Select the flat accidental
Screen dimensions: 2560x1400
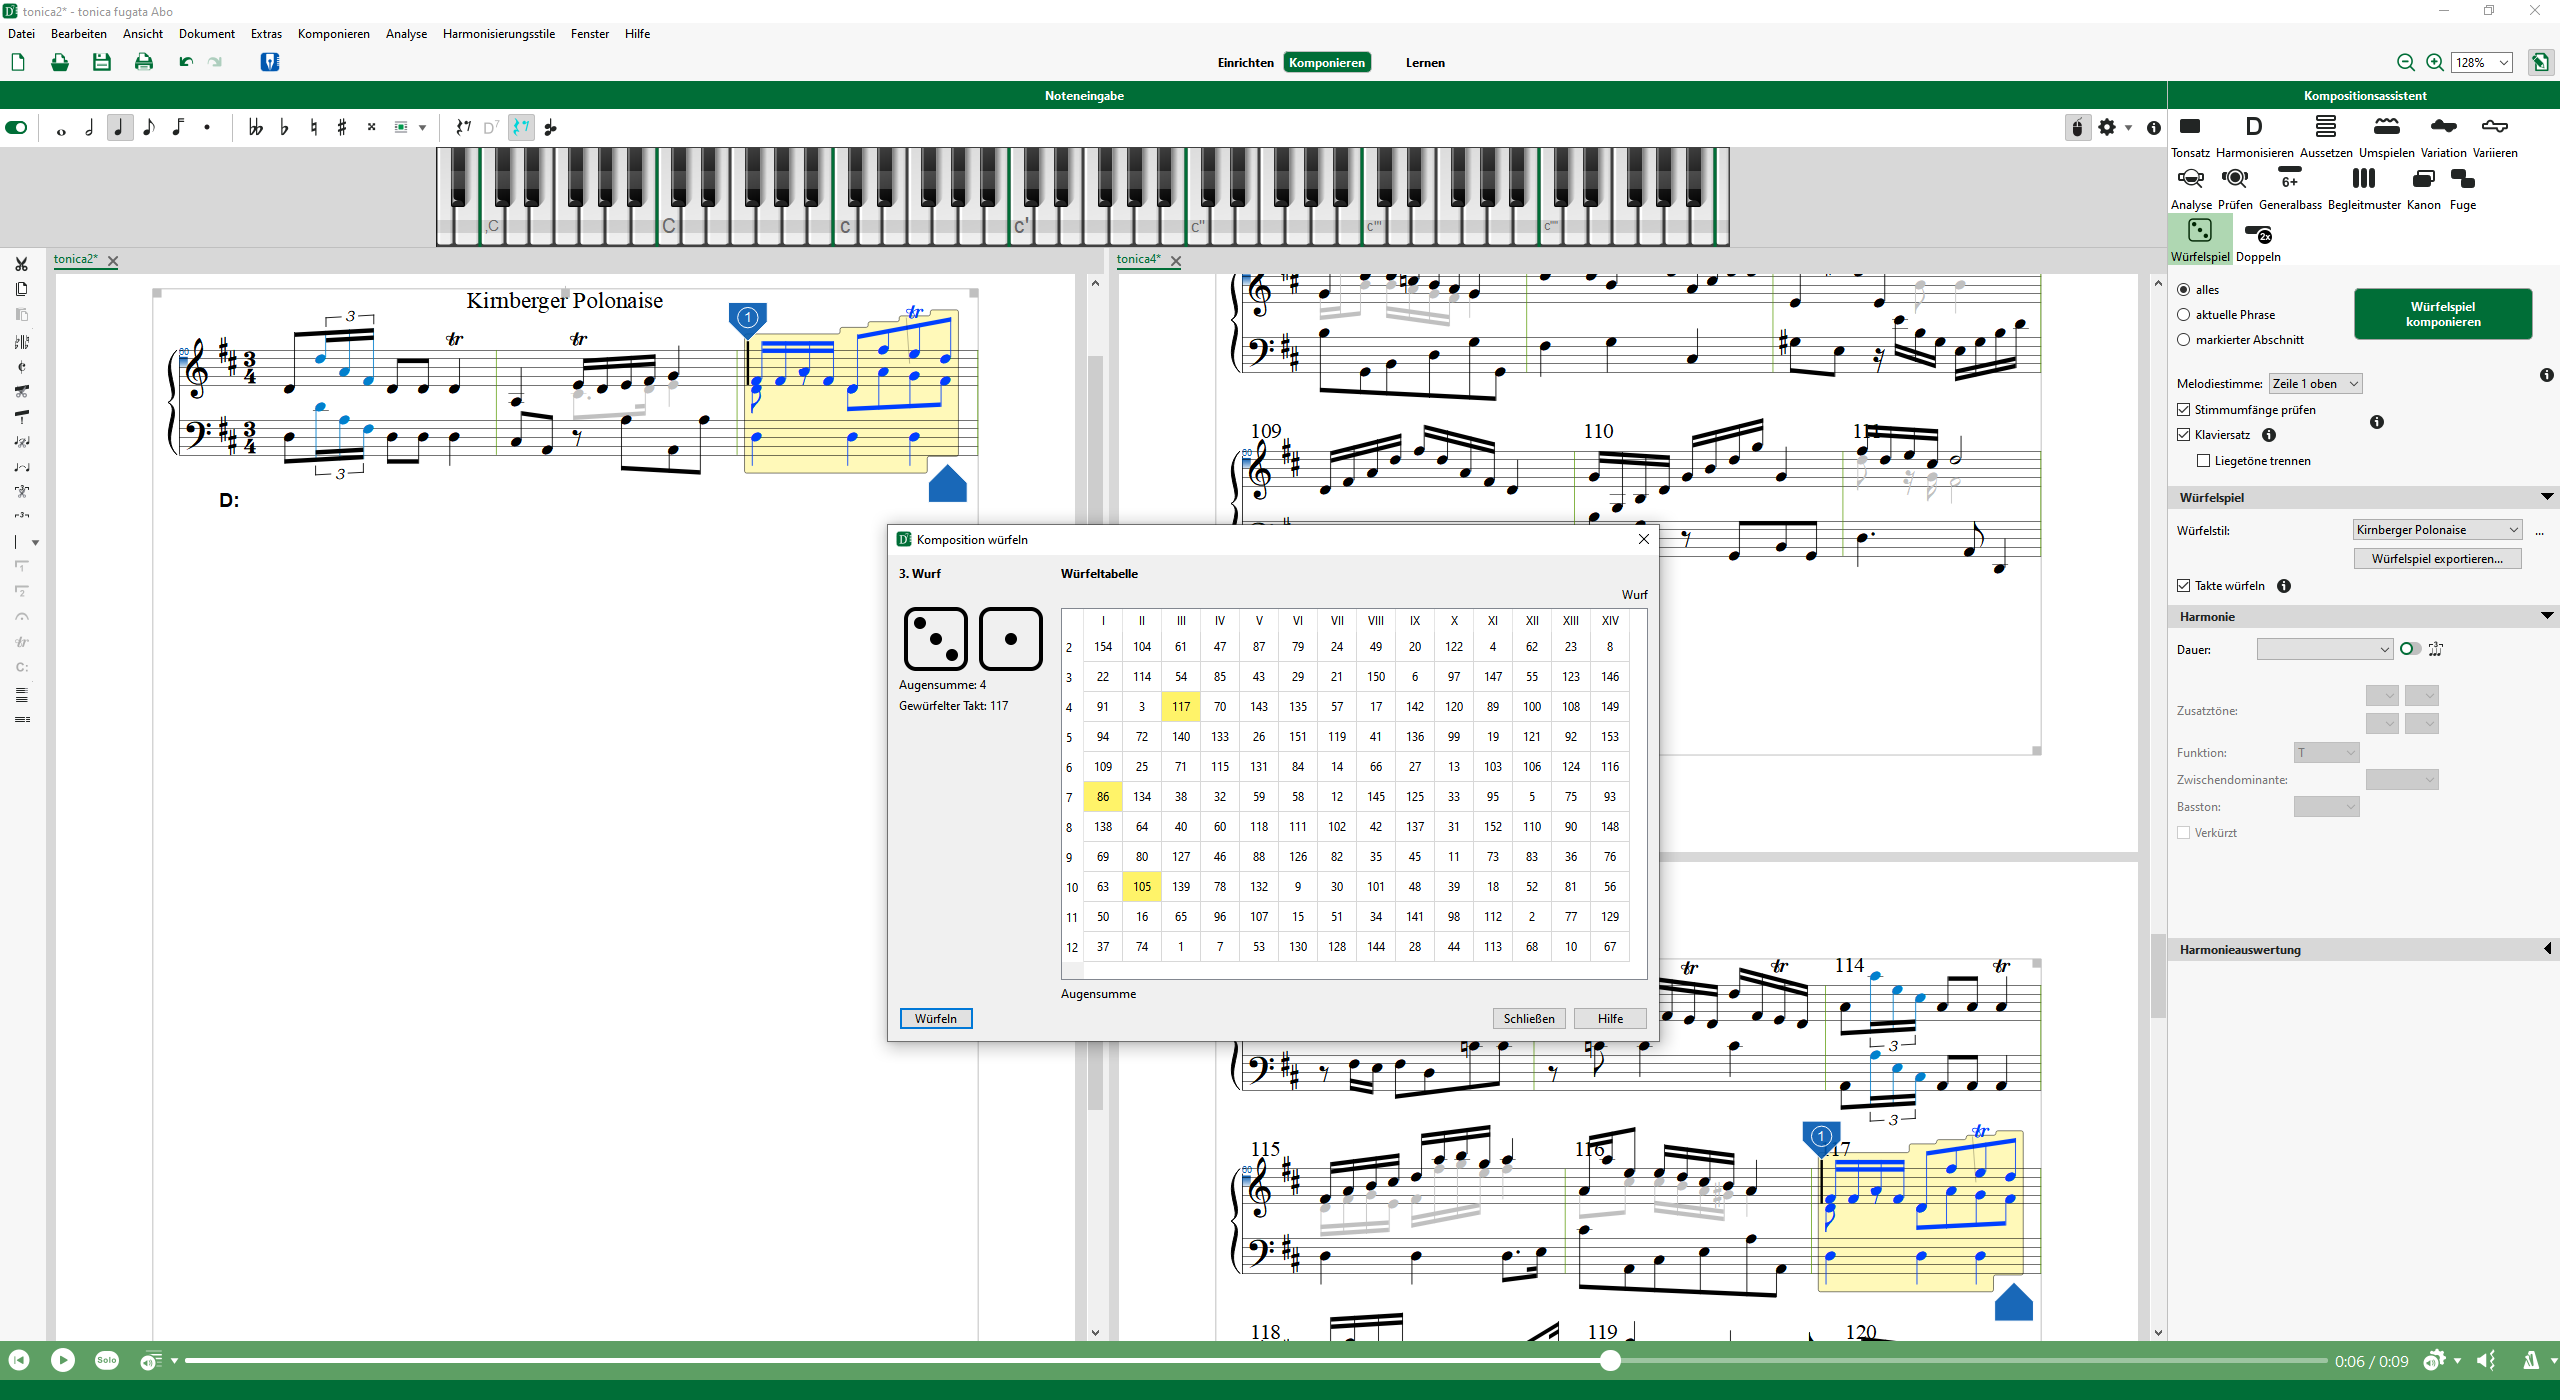pos(284,128)
